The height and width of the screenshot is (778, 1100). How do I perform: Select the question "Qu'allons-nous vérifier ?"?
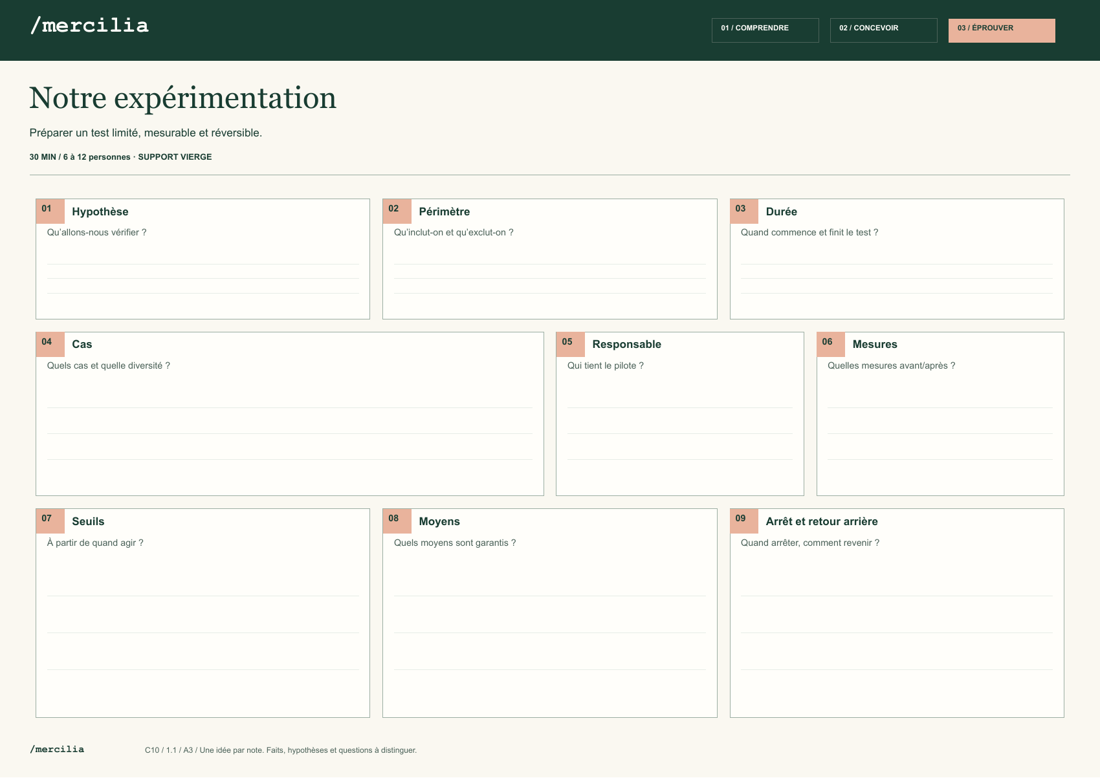tap(97, 232)
